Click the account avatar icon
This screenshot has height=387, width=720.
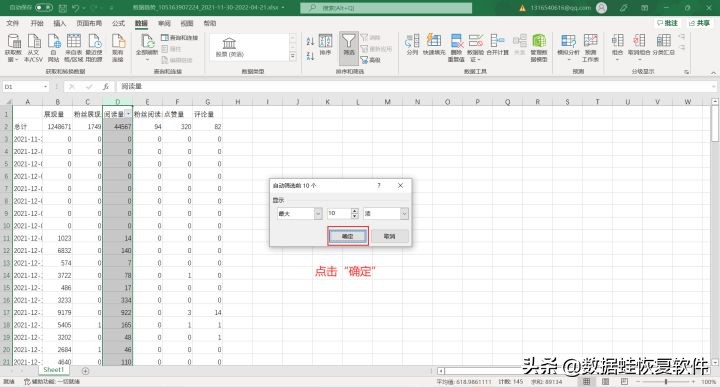click(x=601, y=8)
